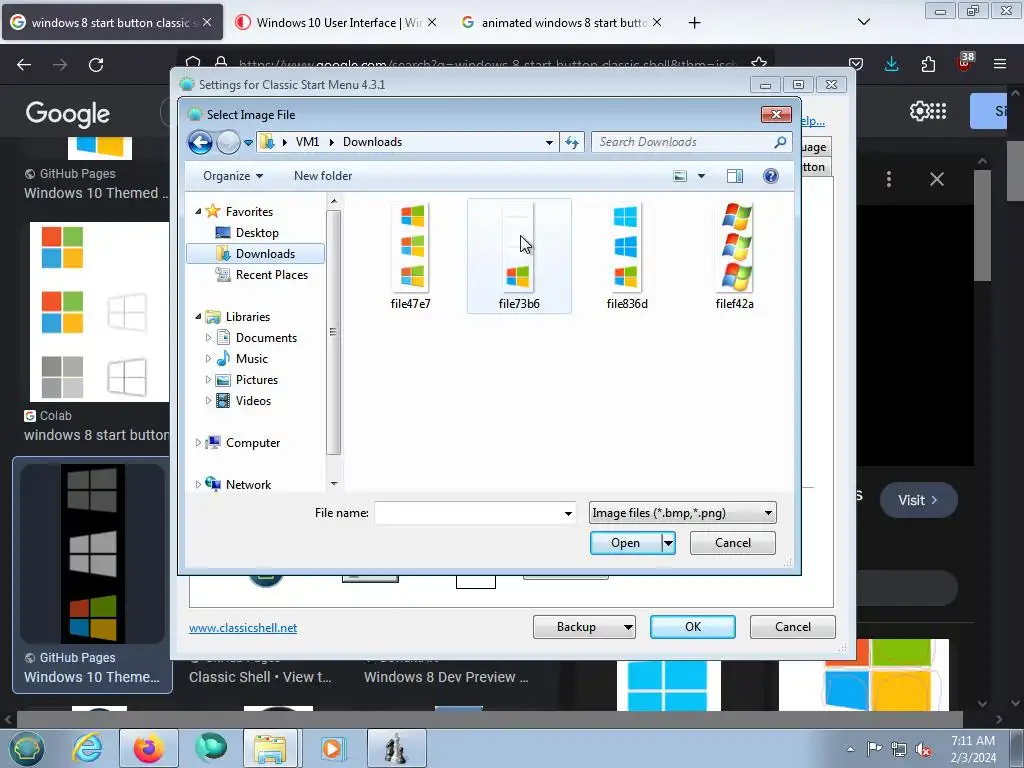Switch to Windows 10 User Interface tab
Screen dimensions: 1024x768
point(338,23)
